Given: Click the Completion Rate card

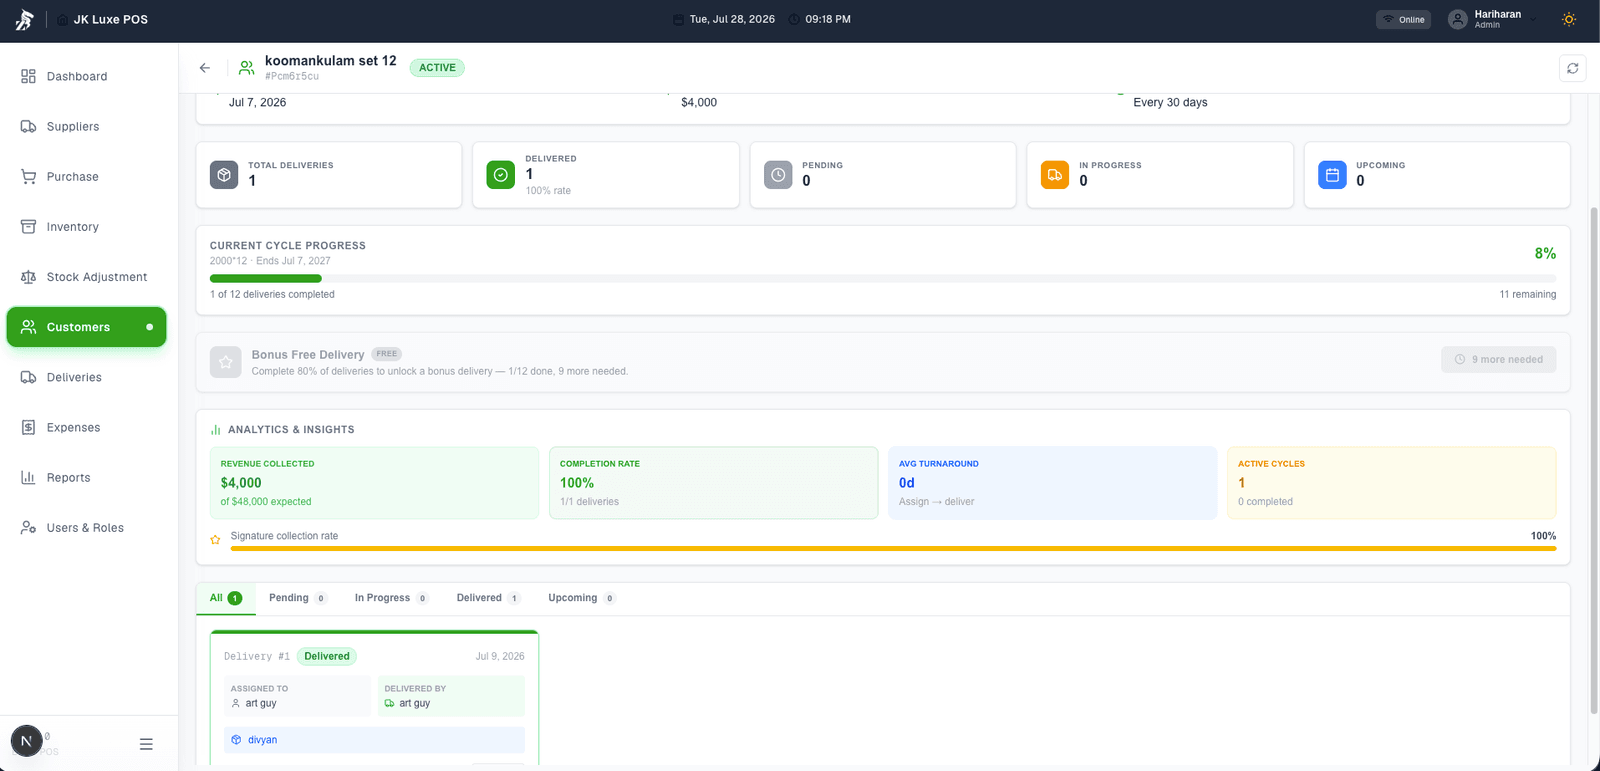Looking at the screenshot, I should pos(713,483).
